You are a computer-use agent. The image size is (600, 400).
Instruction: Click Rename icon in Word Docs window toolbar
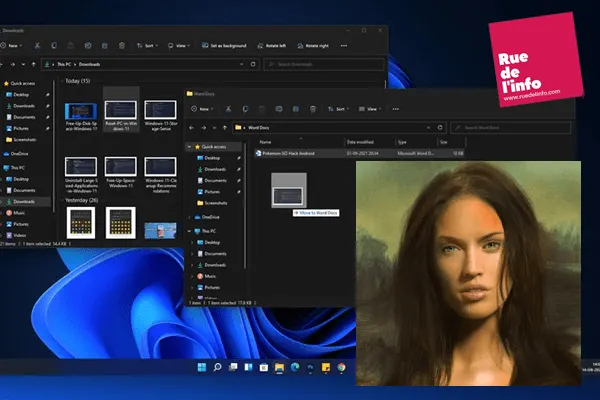279,109
